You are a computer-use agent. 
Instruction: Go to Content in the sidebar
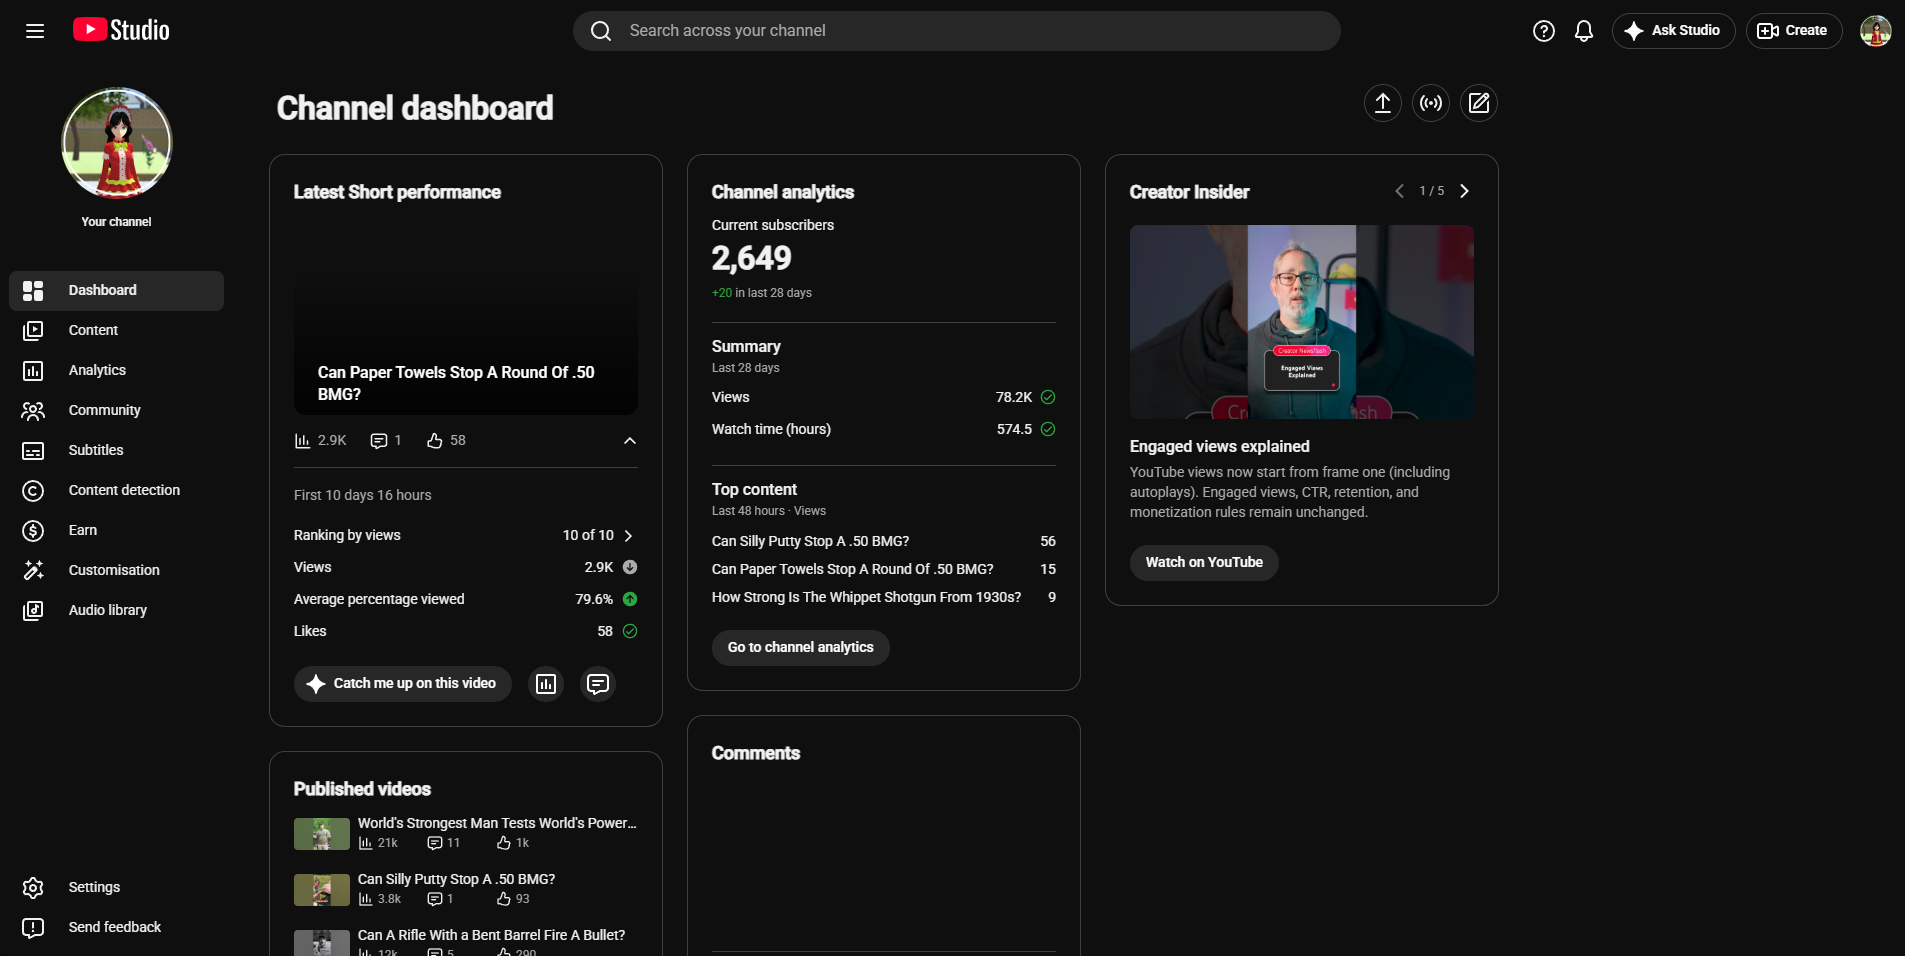(x=116, y=330)
